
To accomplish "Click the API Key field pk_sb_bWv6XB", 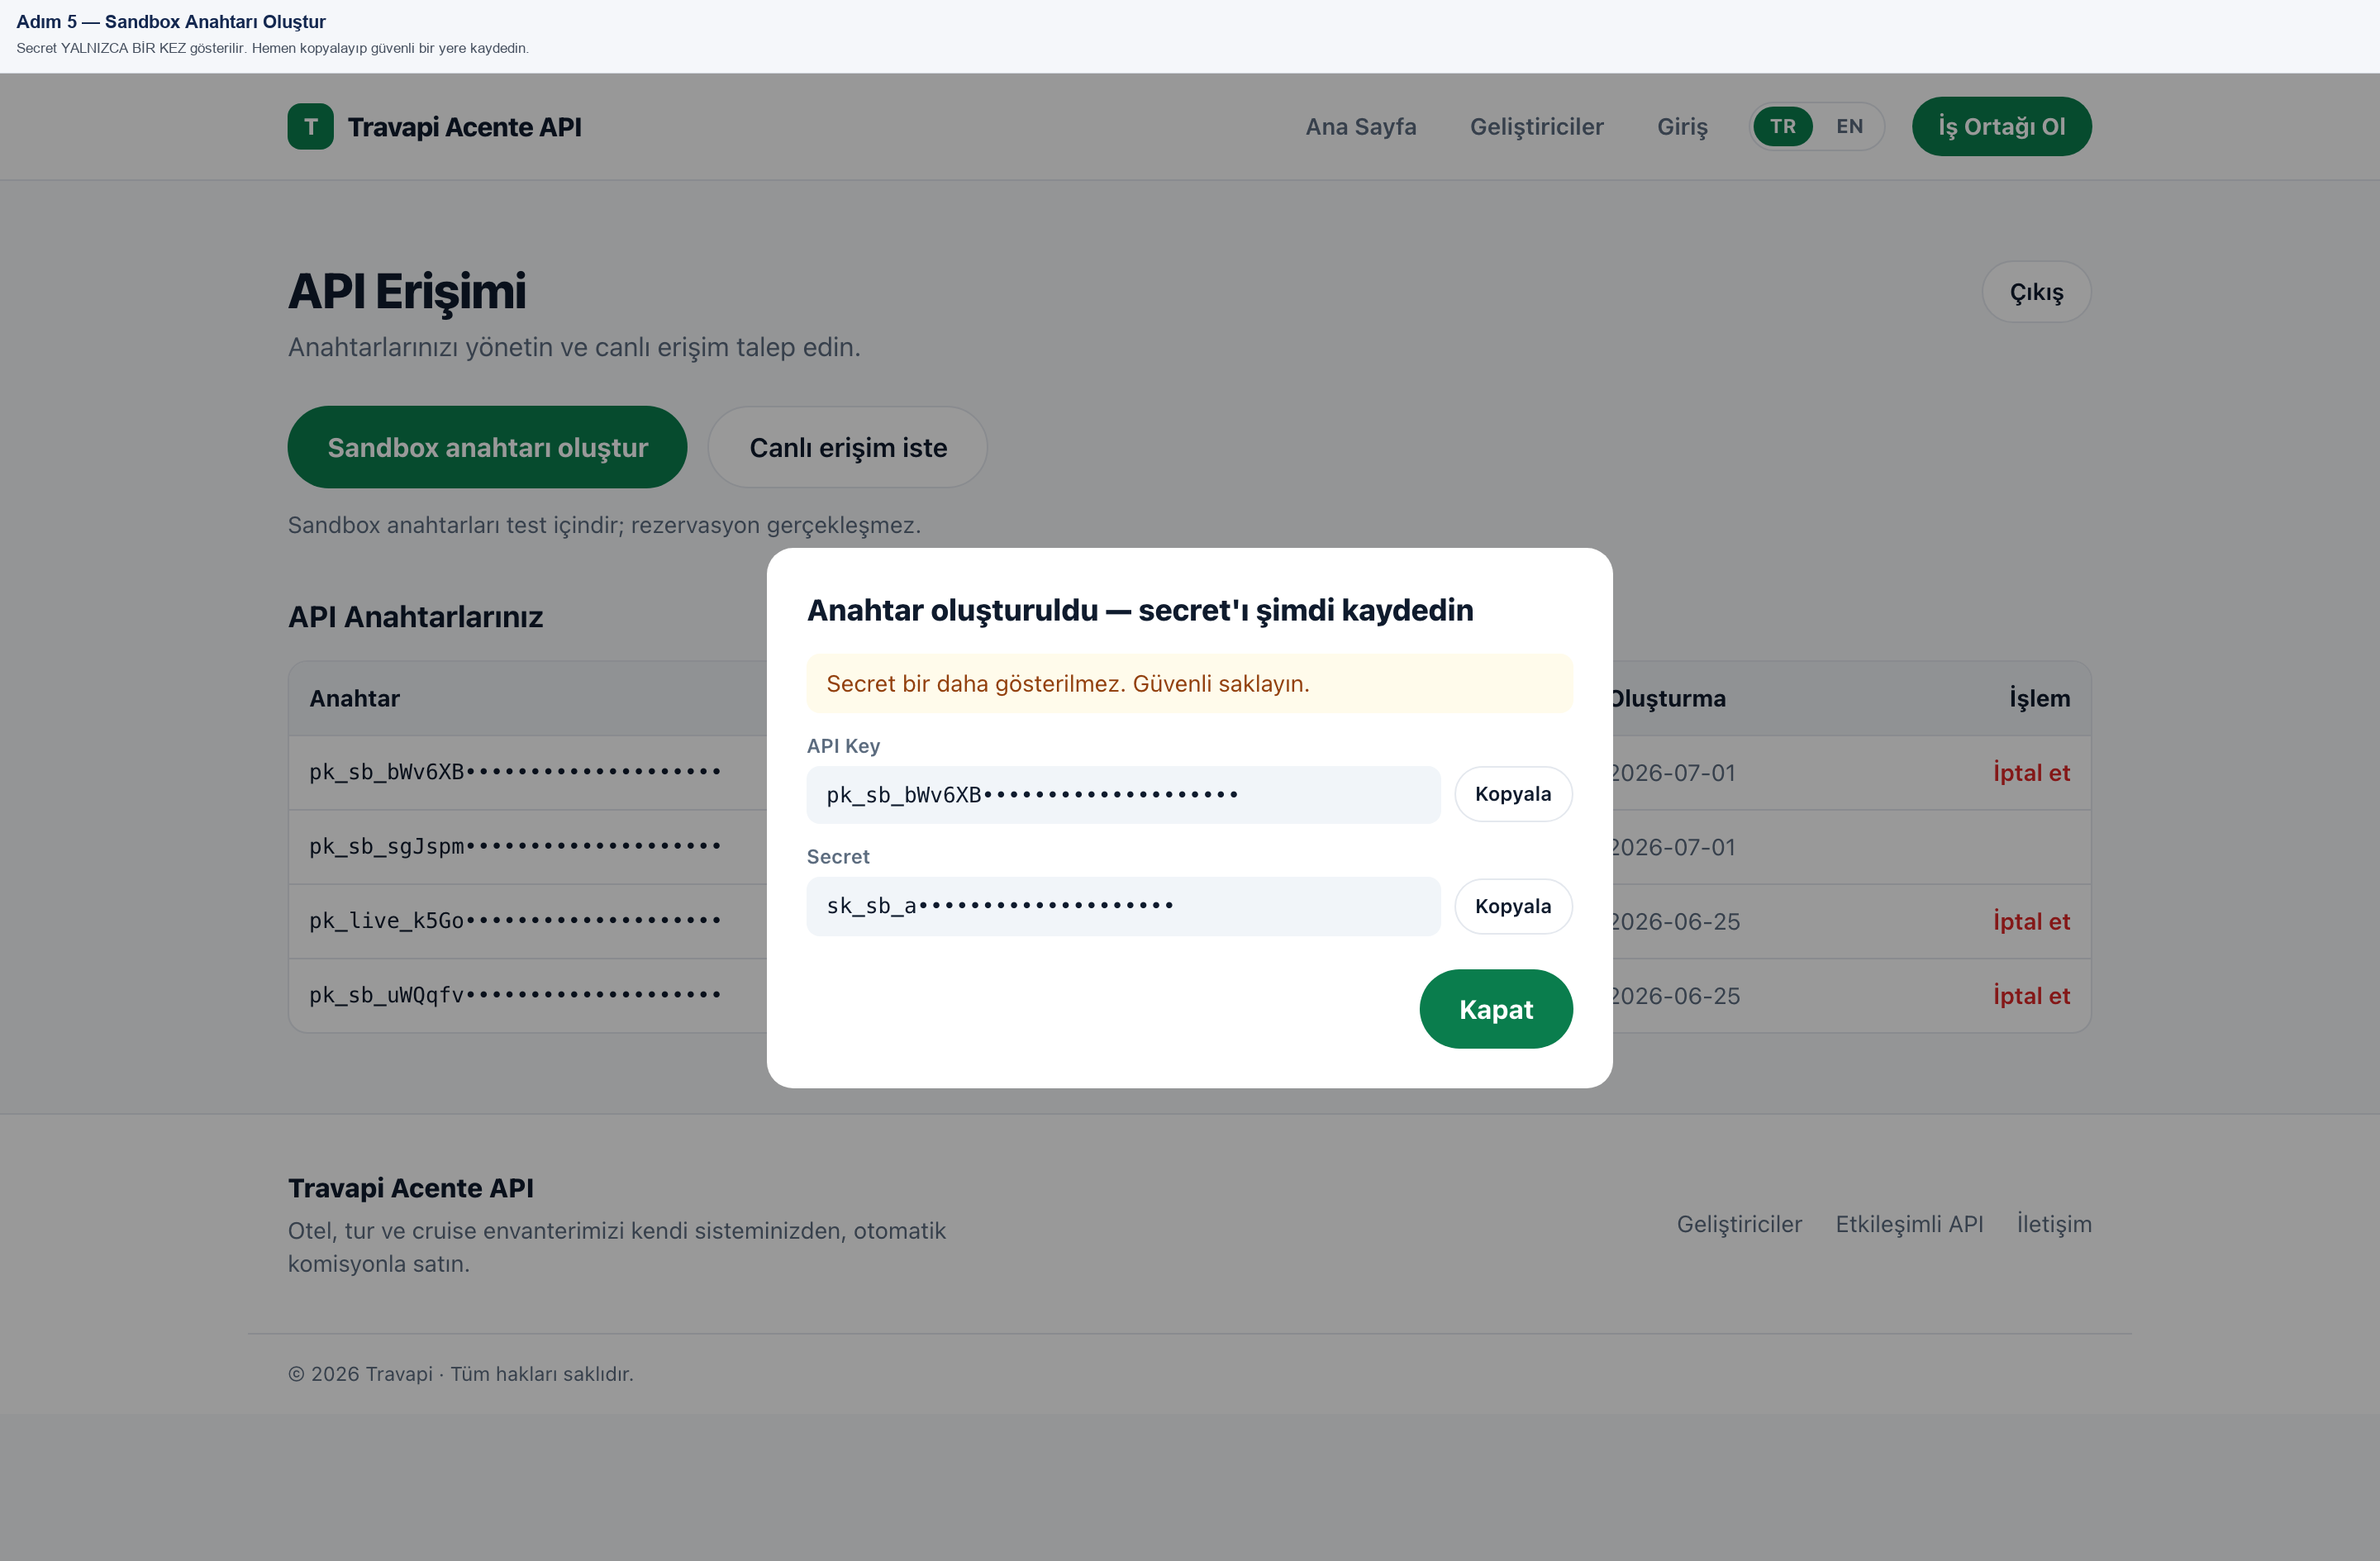I will pyautogui.click(x=1123, y=795).
